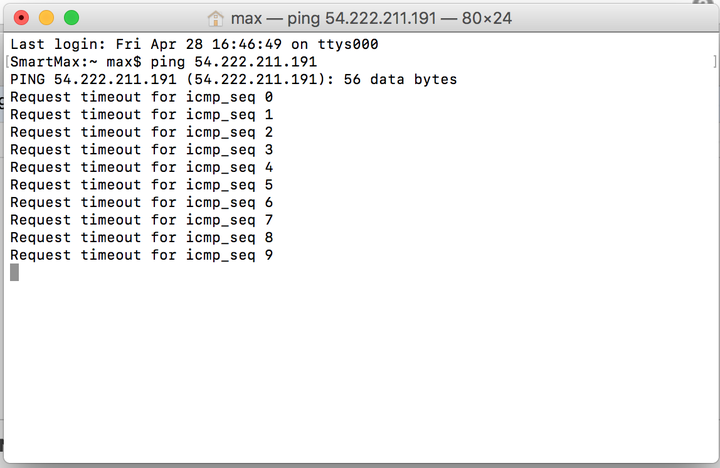
Task: Click the line ending in icmp_seq 2
Action: 141,132
